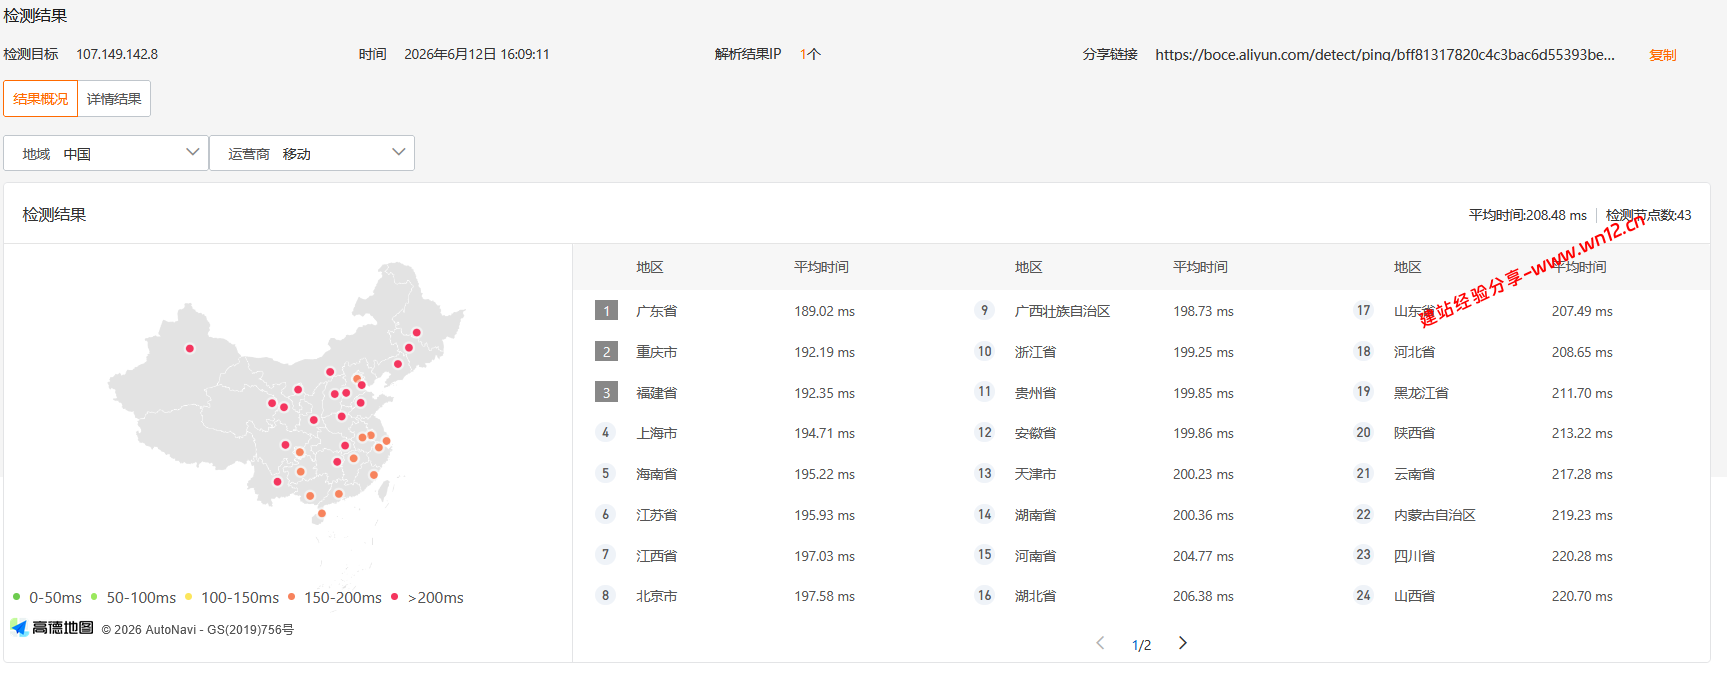Select 陕西省 region cell
Viewport: 1727px width, 673px height.
coord(1414,433)
